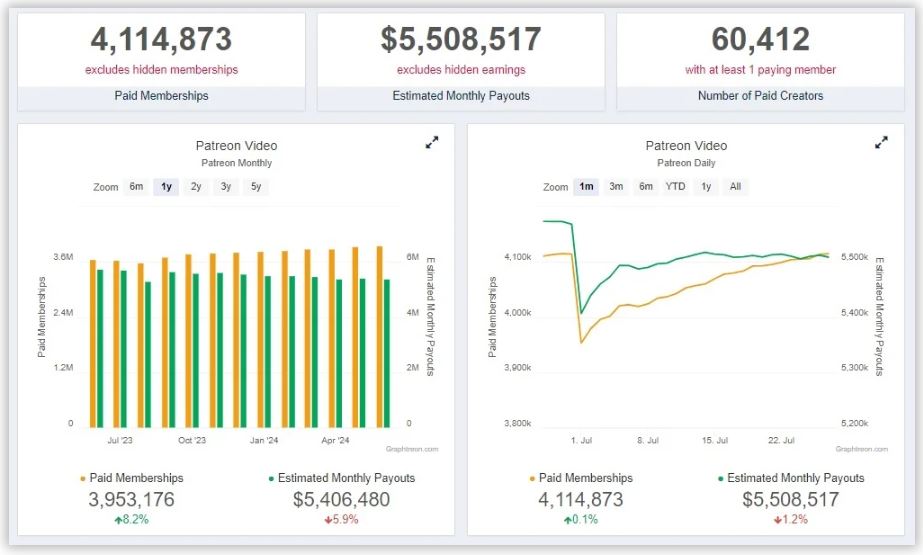This screenshot has width=923, height=555.
Task: Click the $5,508,517 top card total
Action: (x=461, y=39)
